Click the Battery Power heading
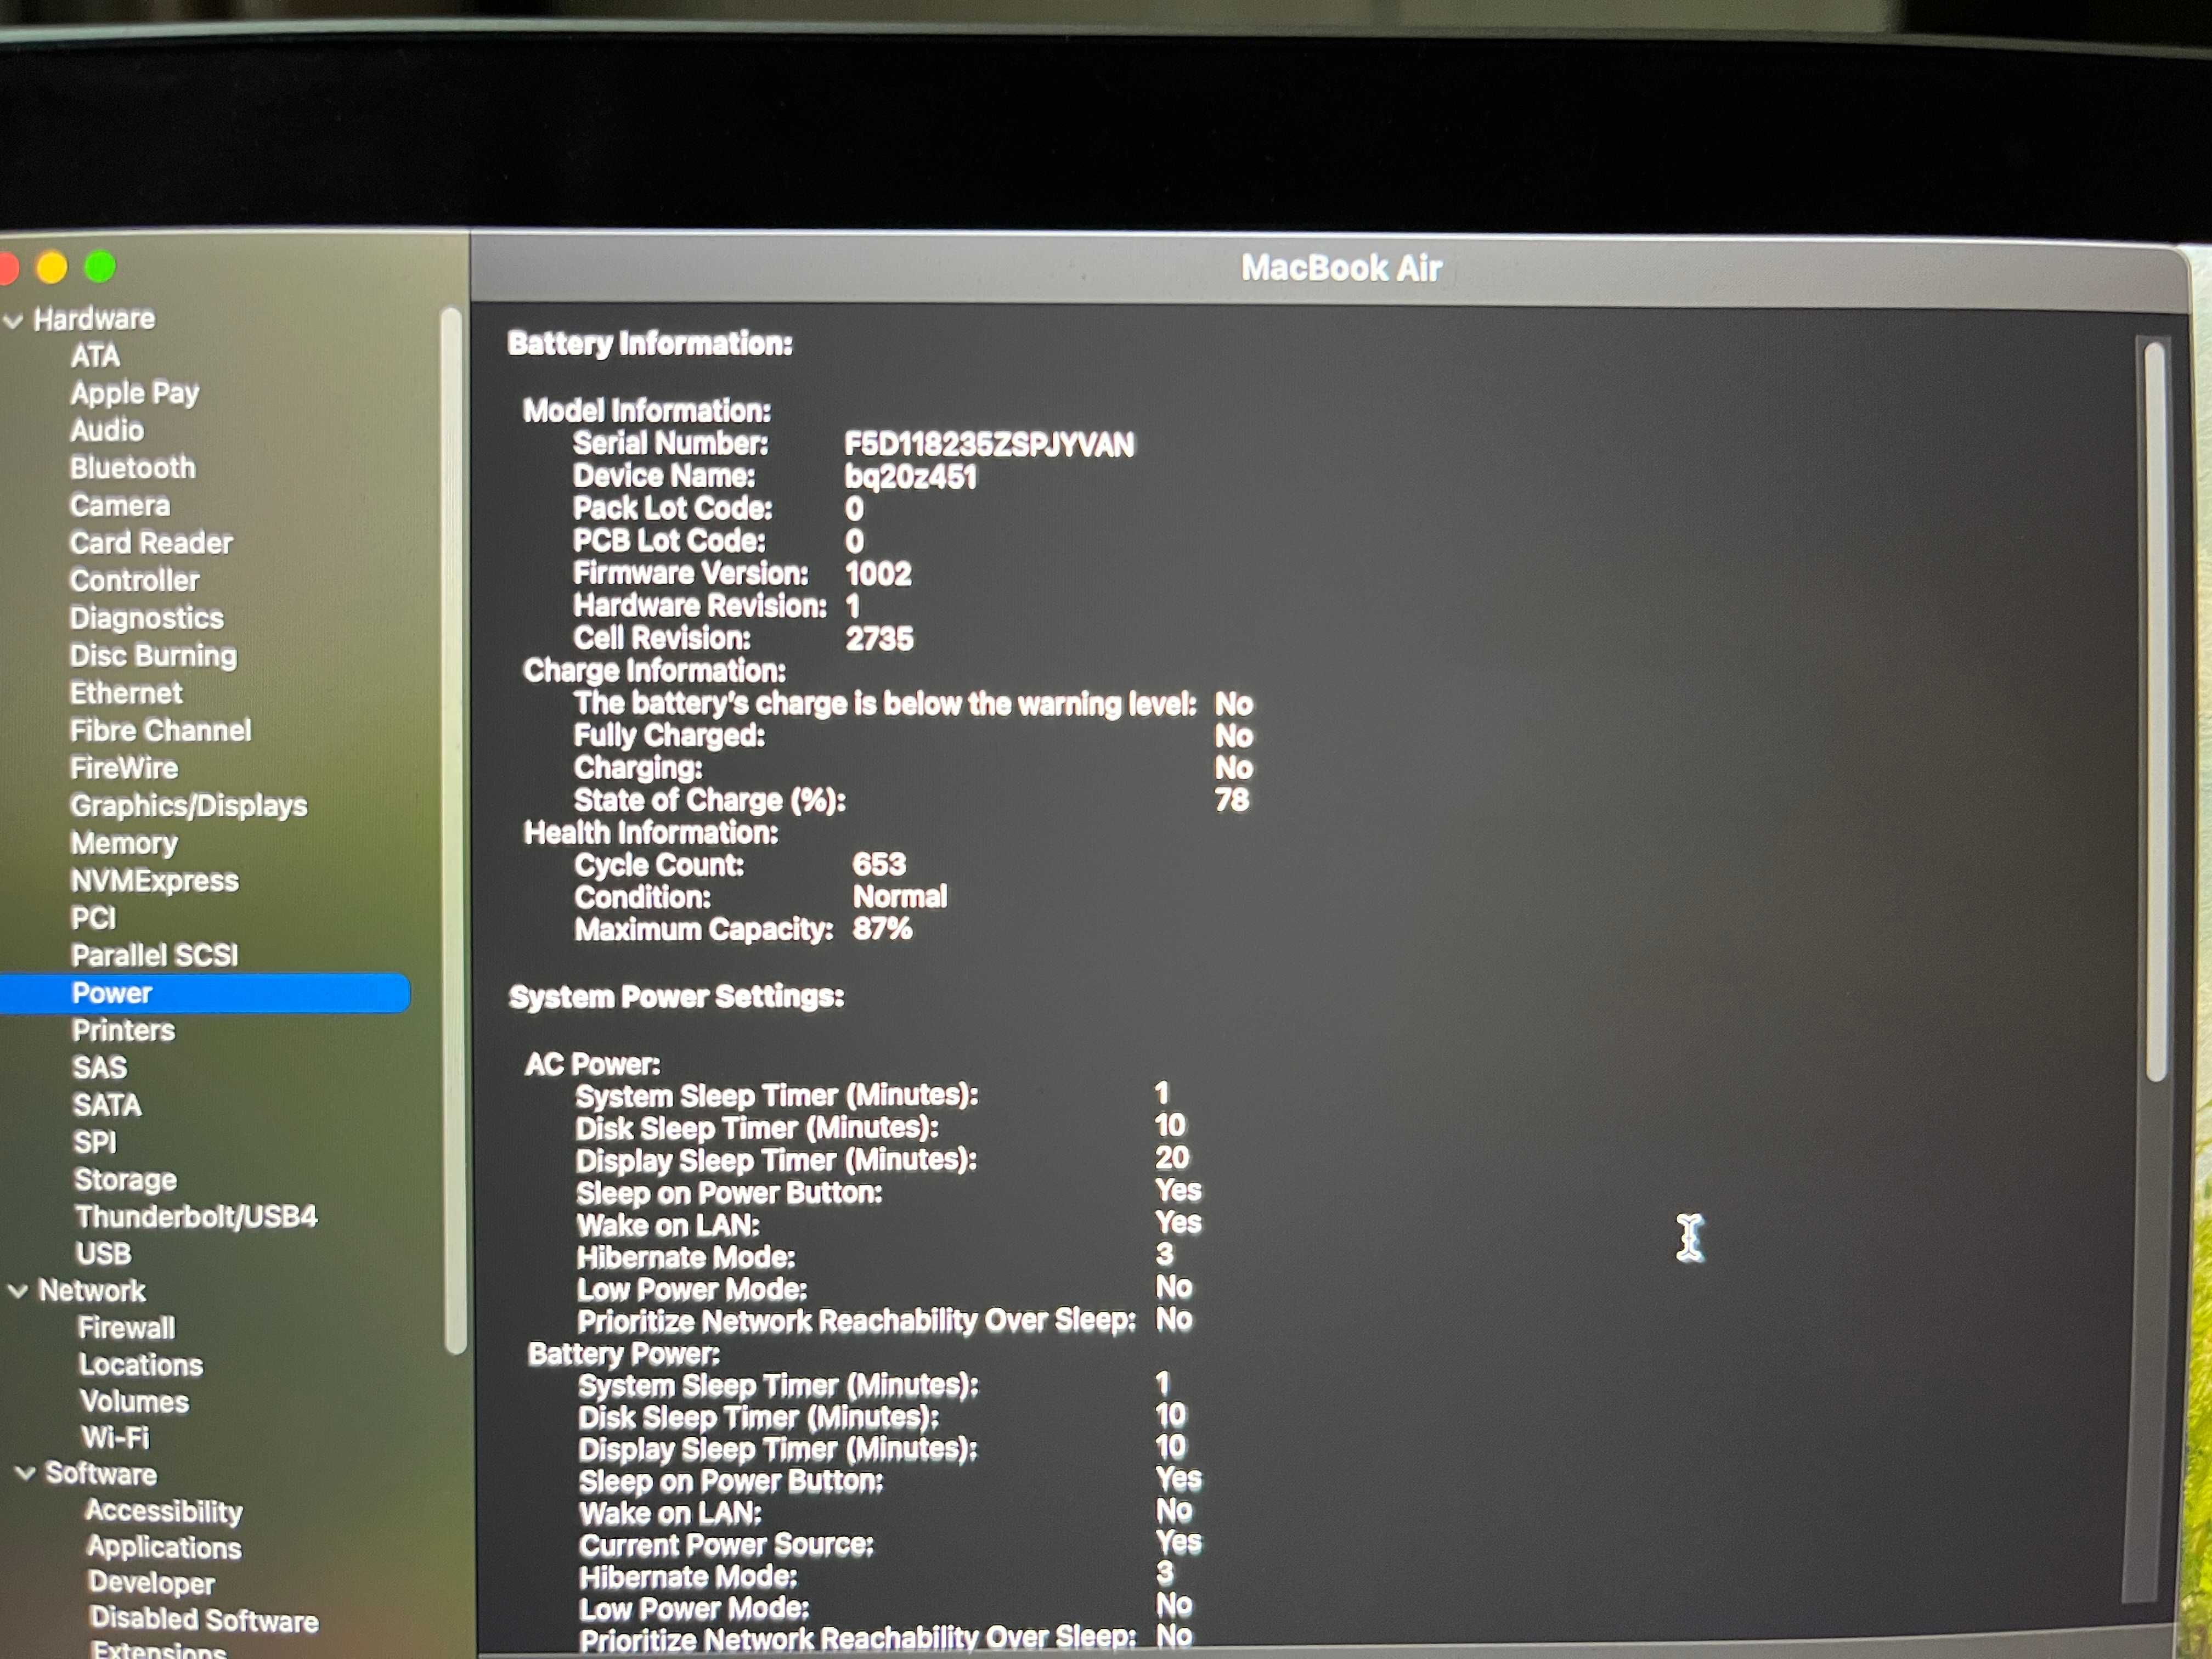Screen dimensions: 2212x1659 (624, 1354)
